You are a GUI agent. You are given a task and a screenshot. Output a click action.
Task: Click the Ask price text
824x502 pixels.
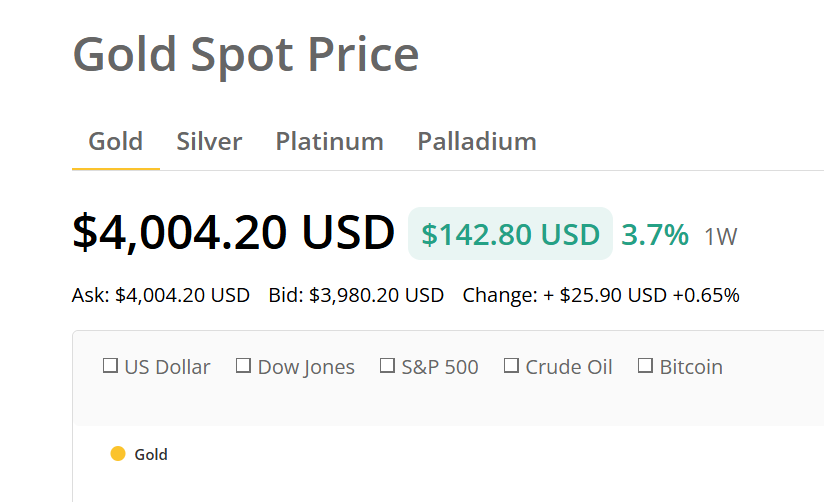tap(160, 296)
